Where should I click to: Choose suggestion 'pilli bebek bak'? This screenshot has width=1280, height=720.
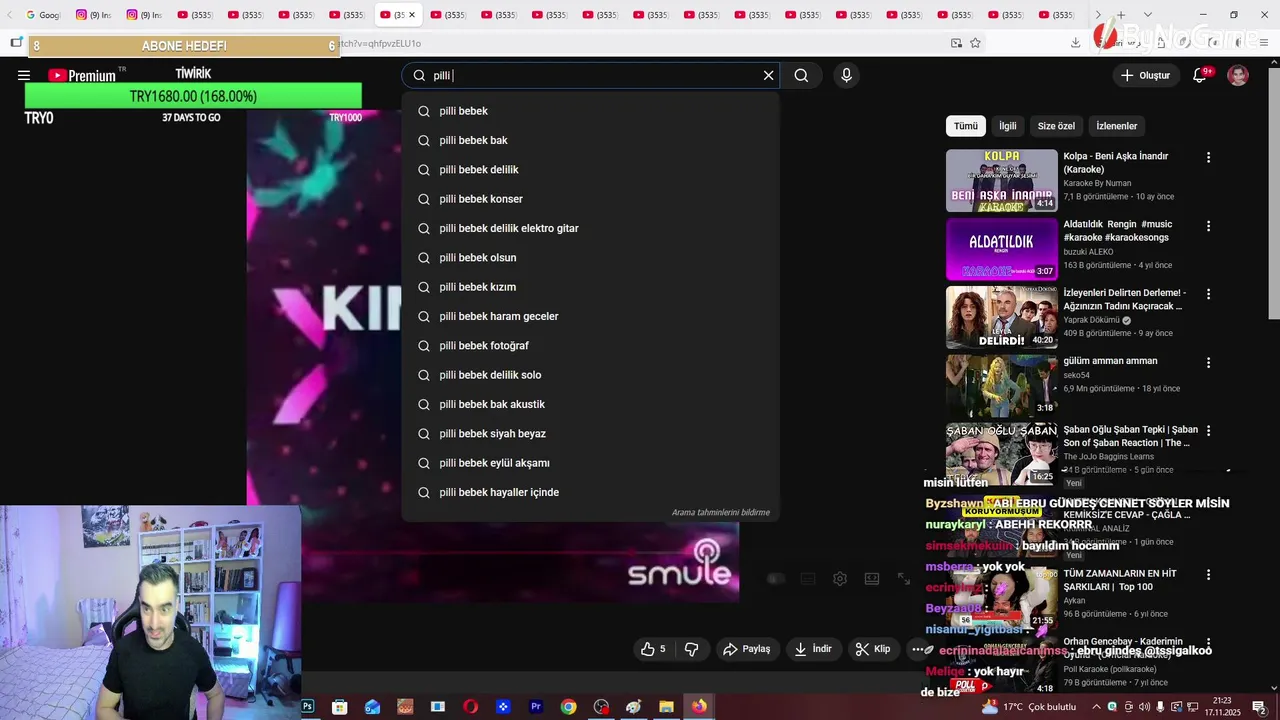point(590,140)
